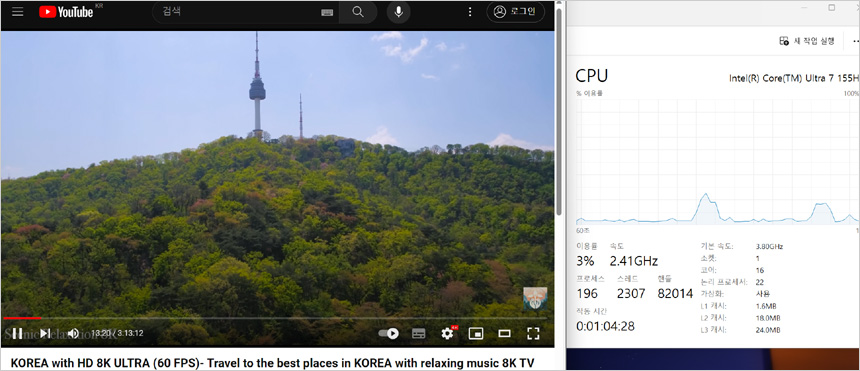Click the Intel(R) Core(TM) Ultra 7 155H label
Image resolution: width=860 pixels, height=371 pixels.
794,78
